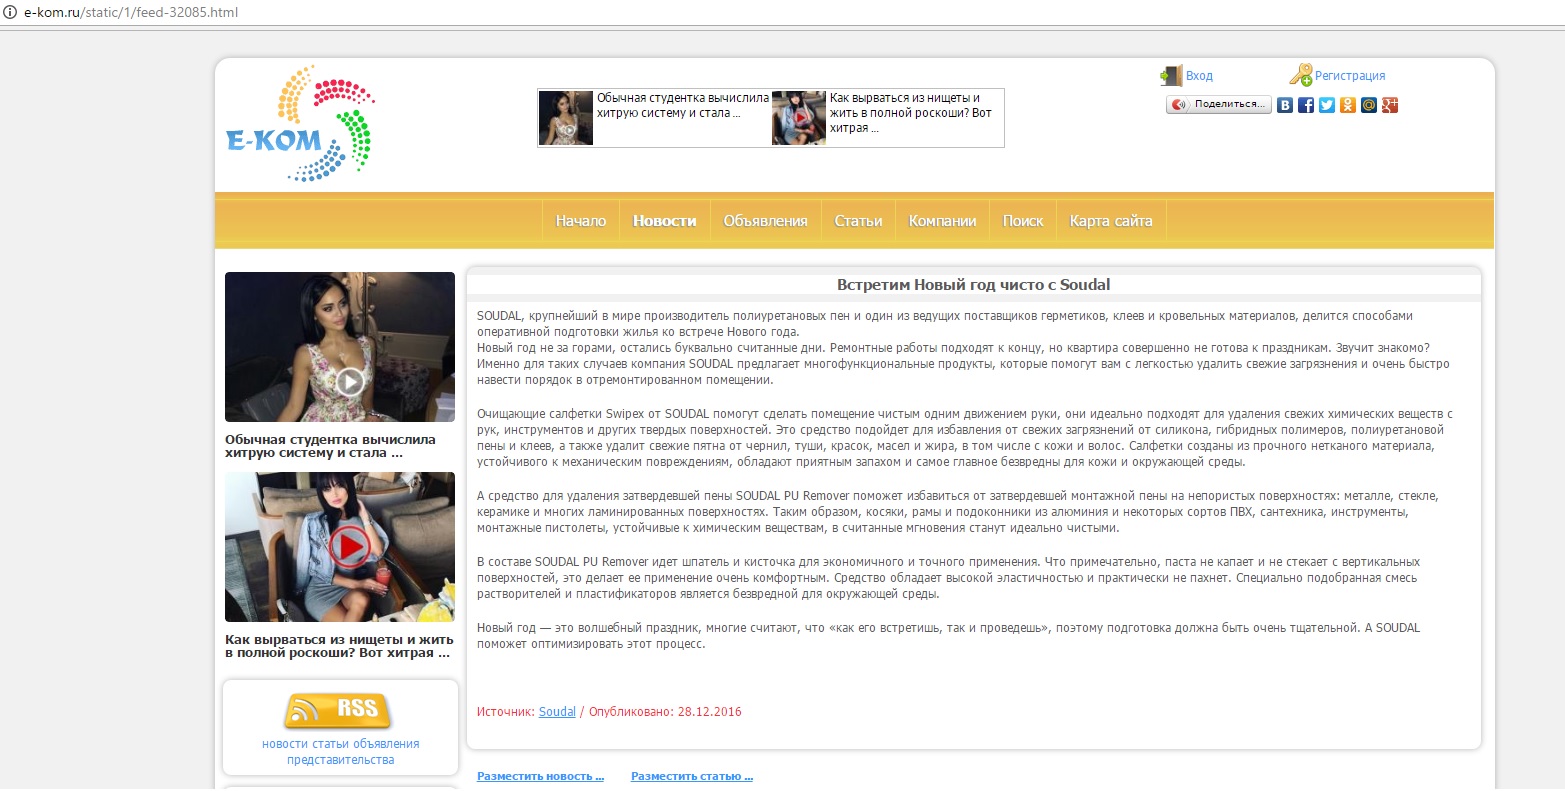Switch to the Статьи menu section
Viewport: 1565px width, 791px height.
(859, 221)
